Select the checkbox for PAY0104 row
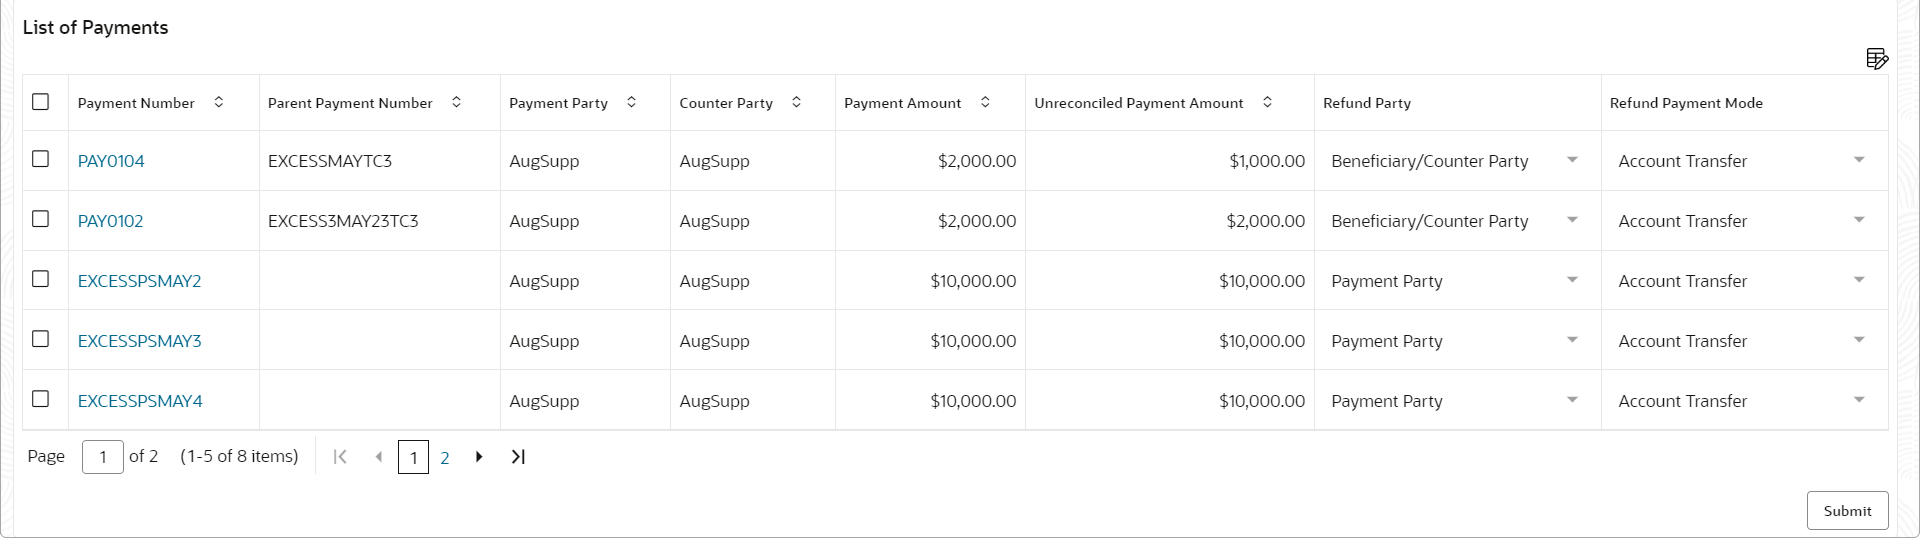1920x539 pixels. click(x=41, y=159)
